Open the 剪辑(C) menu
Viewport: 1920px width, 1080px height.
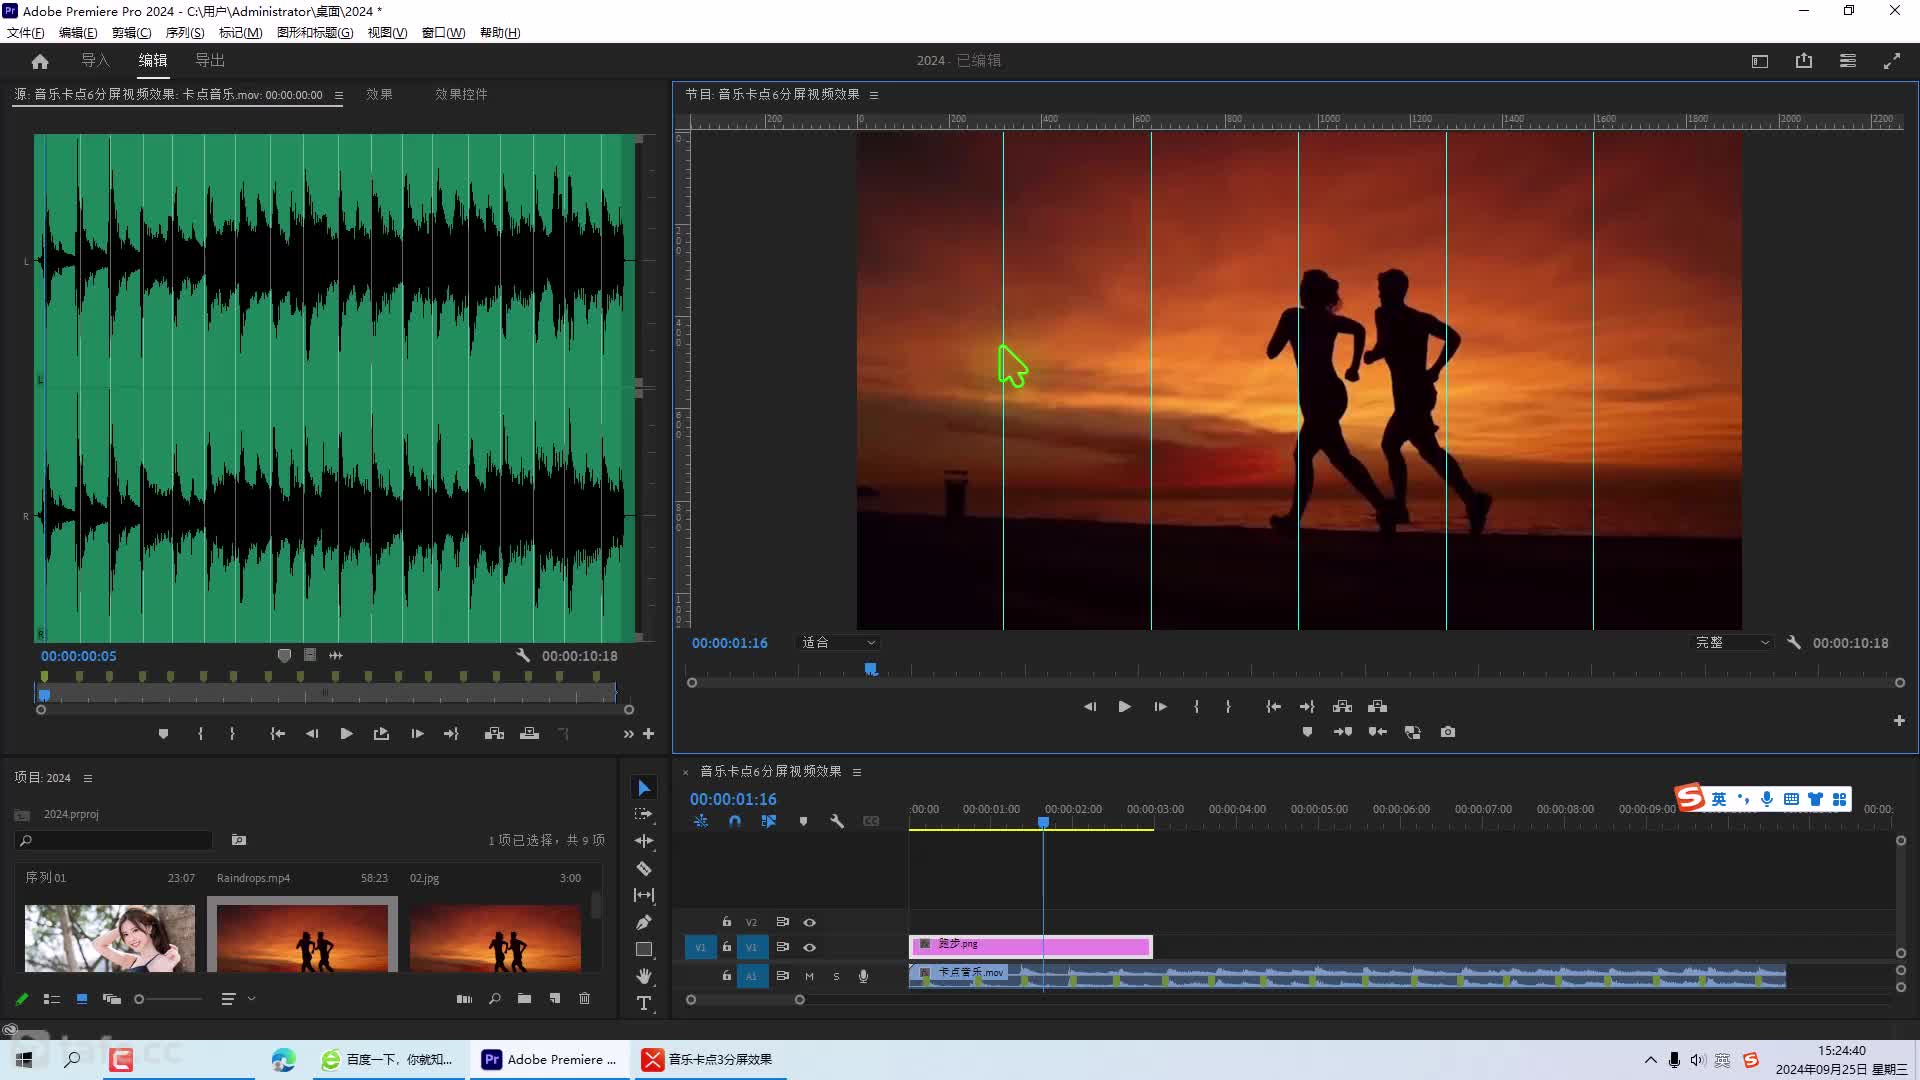pos(131,32)
